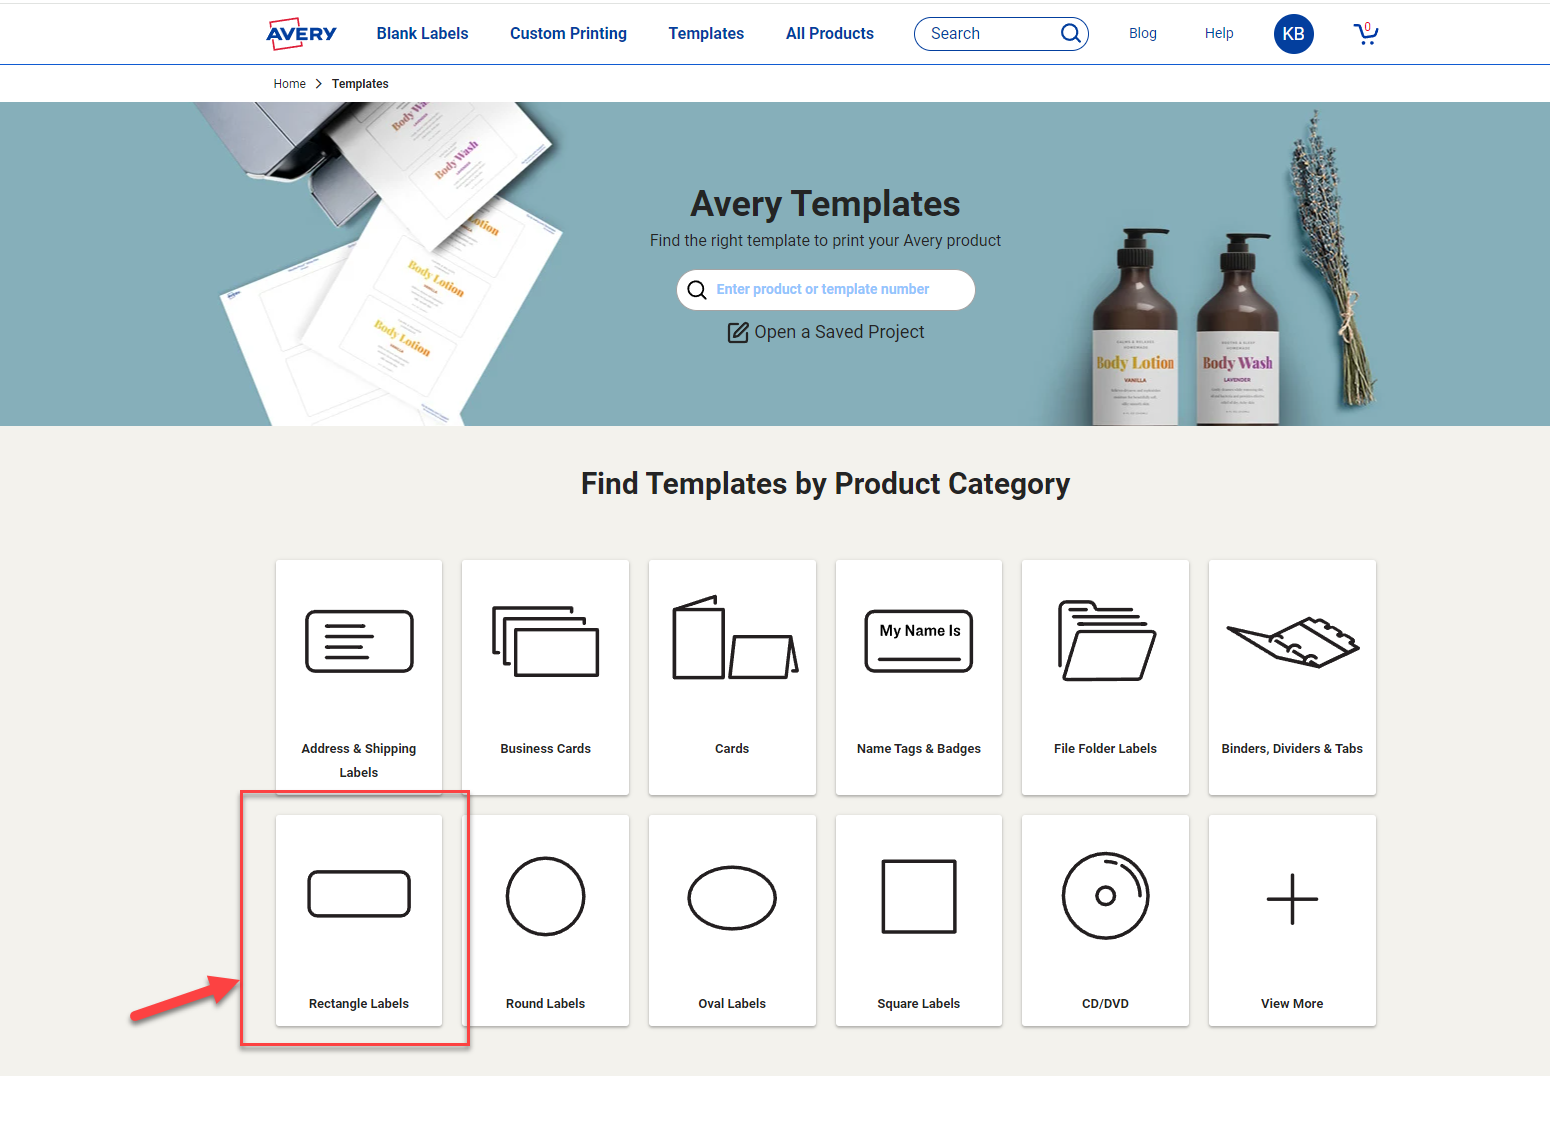Click the Cards caption text
Image resolution: width=1550 pixels, height=1127 pixels.
732,749
